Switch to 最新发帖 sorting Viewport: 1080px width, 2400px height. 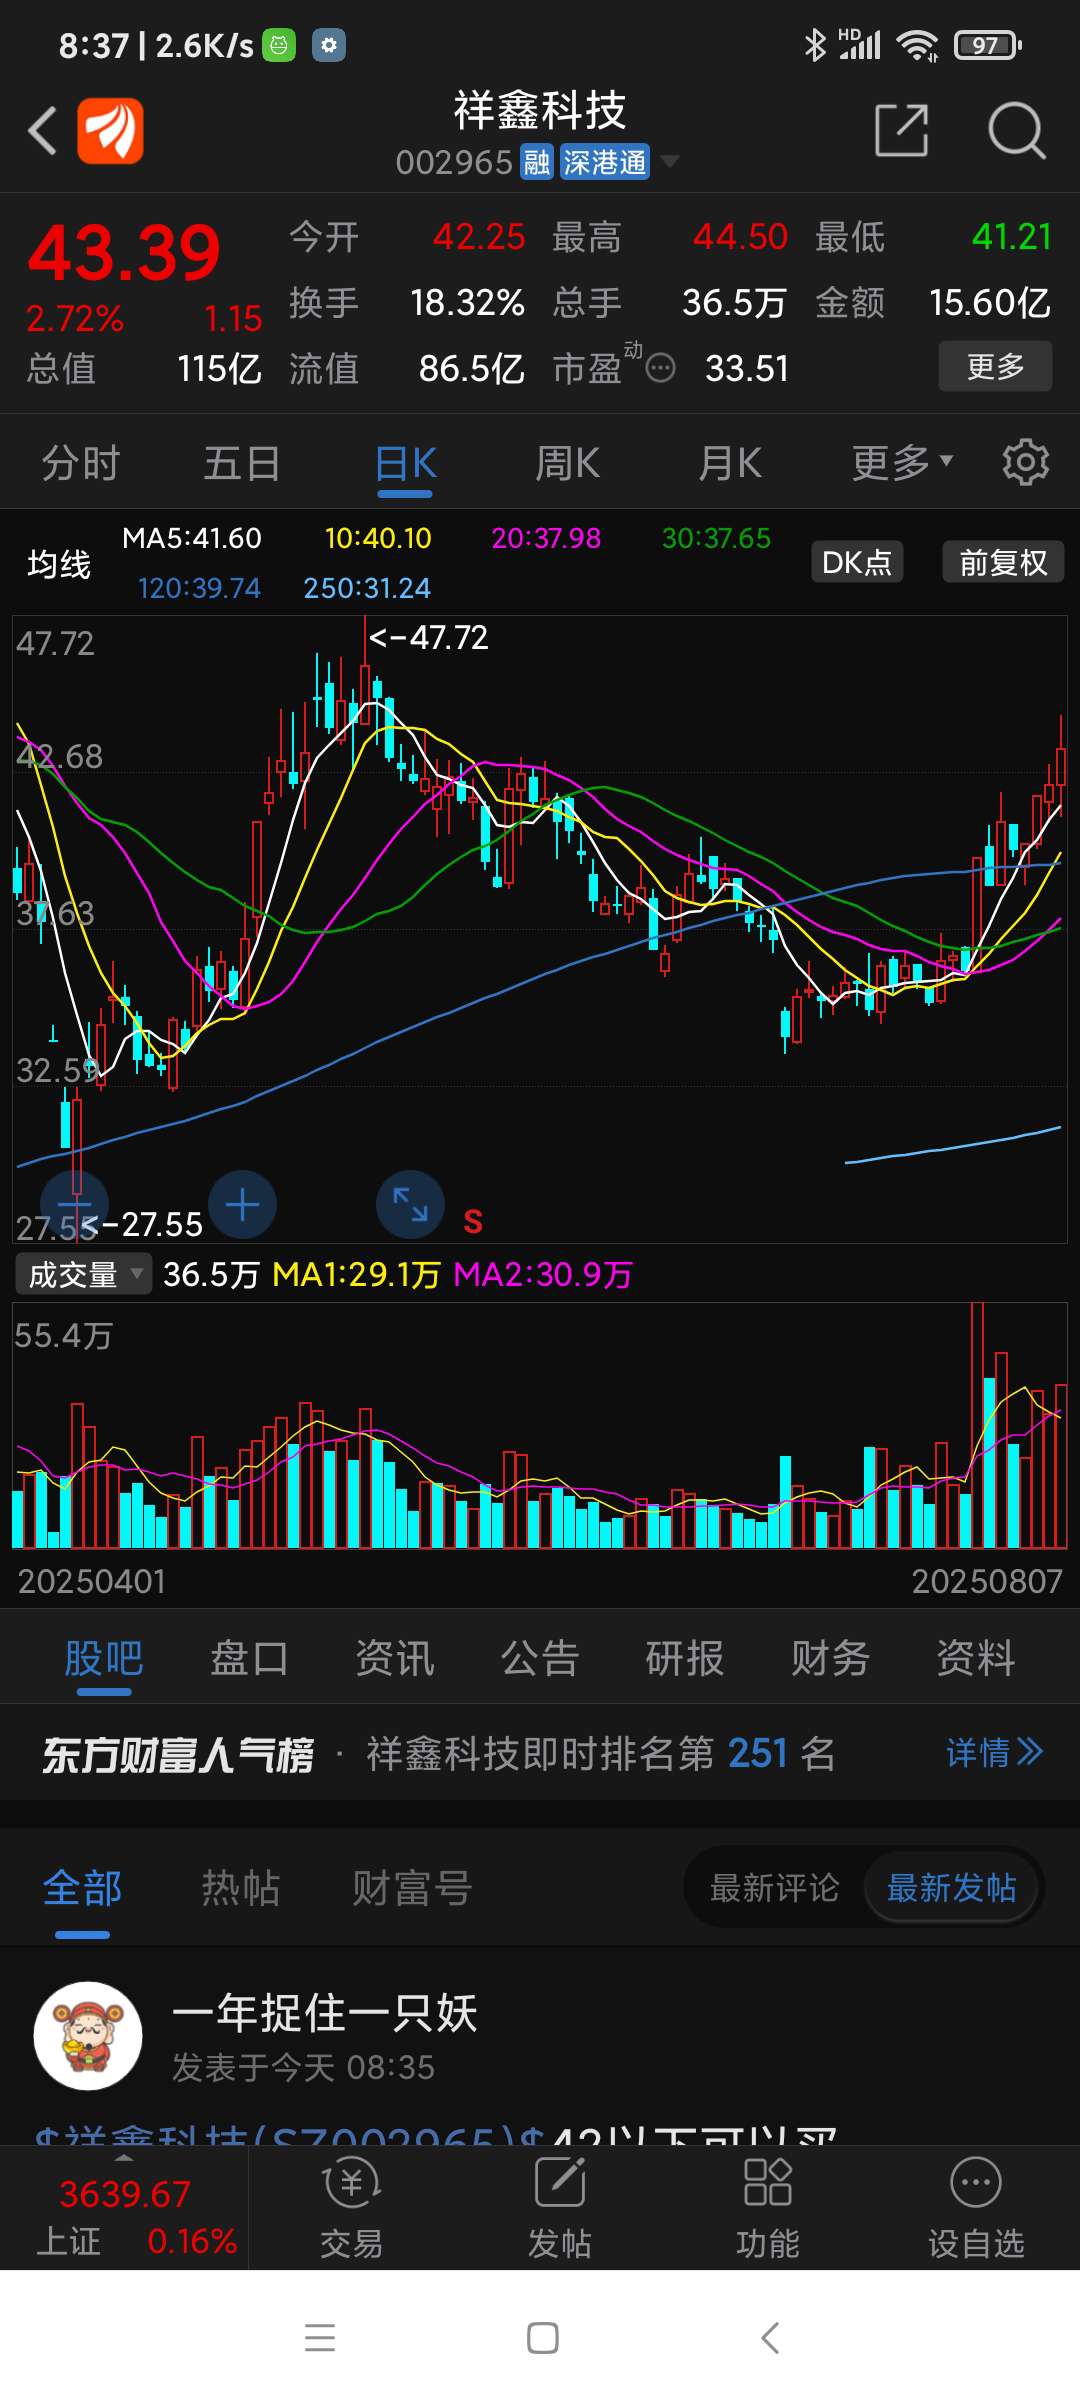tap(951, 1888)
